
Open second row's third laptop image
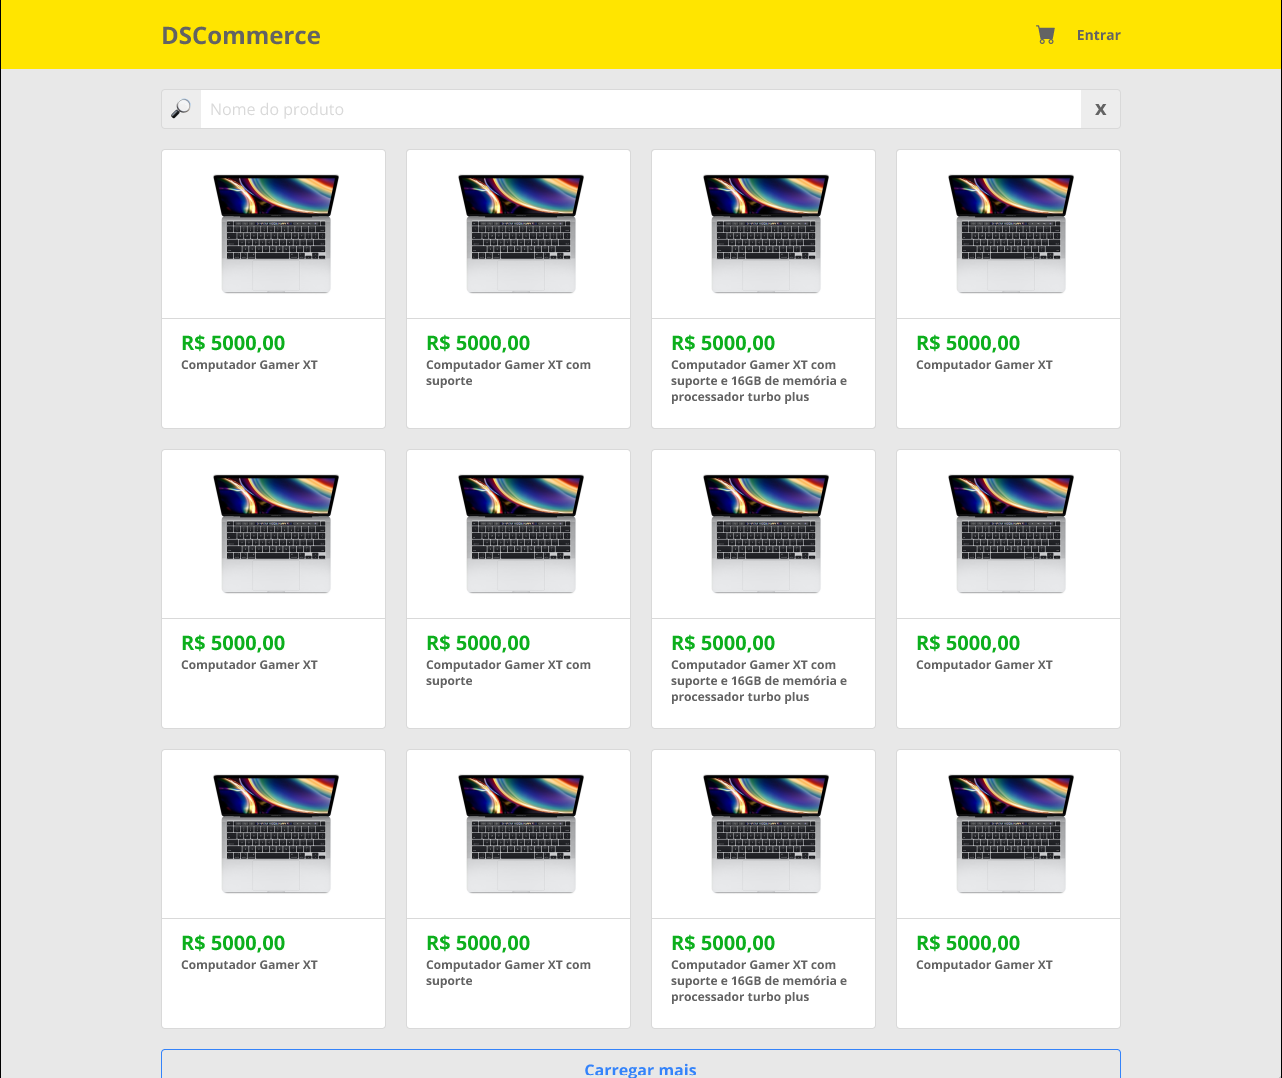point(766,534)
